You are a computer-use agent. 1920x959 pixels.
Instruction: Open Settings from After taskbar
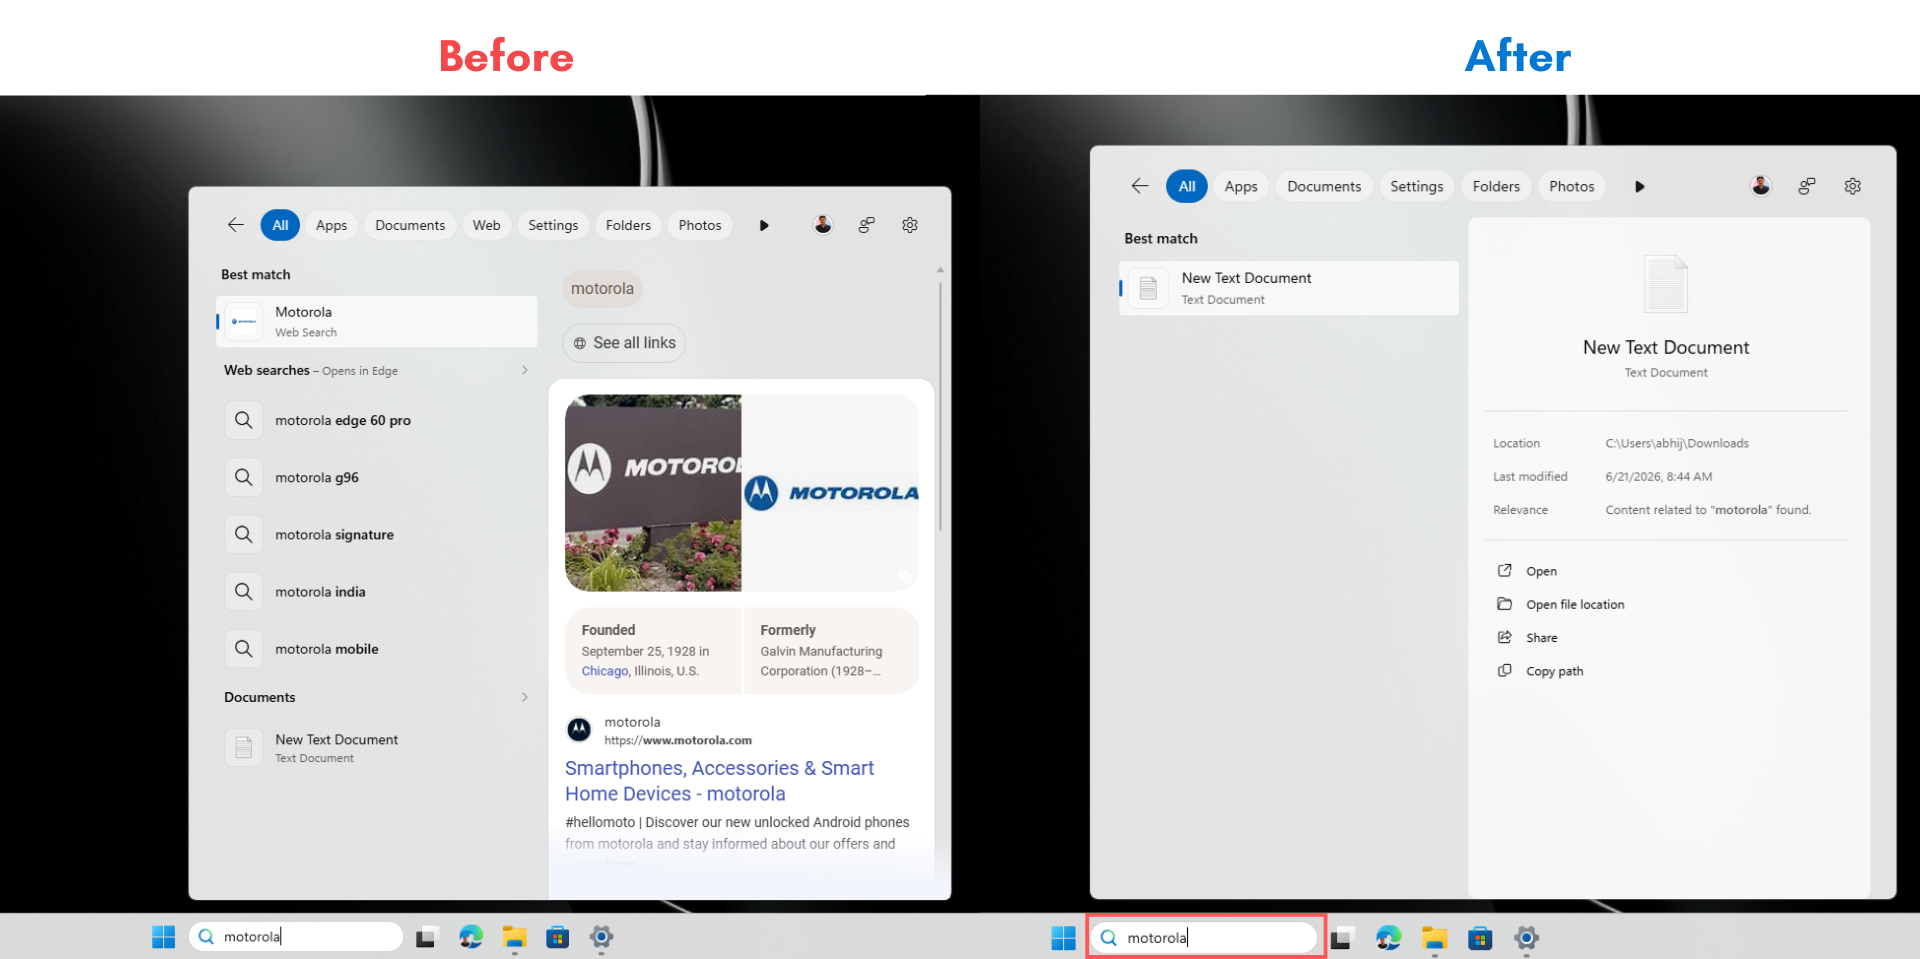pos(1526,938)
